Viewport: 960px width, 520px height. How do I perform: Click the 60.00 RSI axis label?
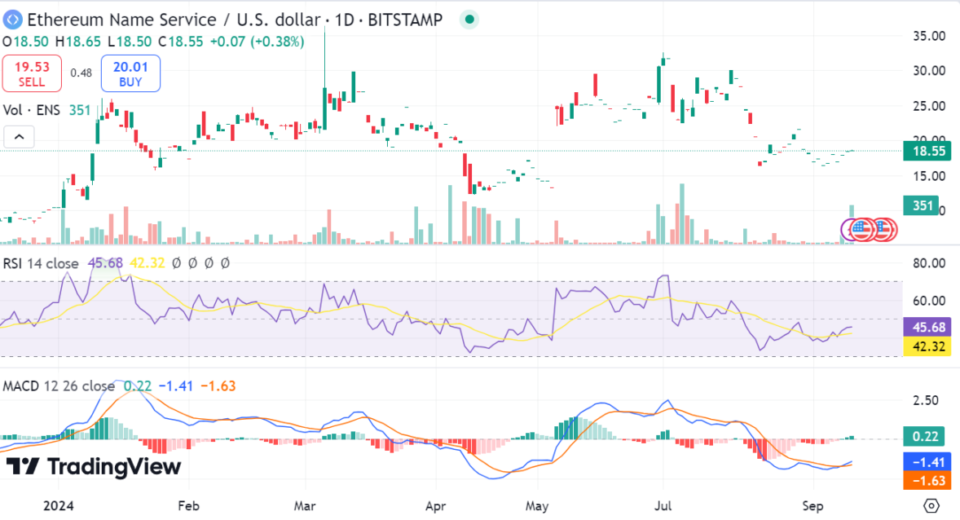[x=929, y=301]
